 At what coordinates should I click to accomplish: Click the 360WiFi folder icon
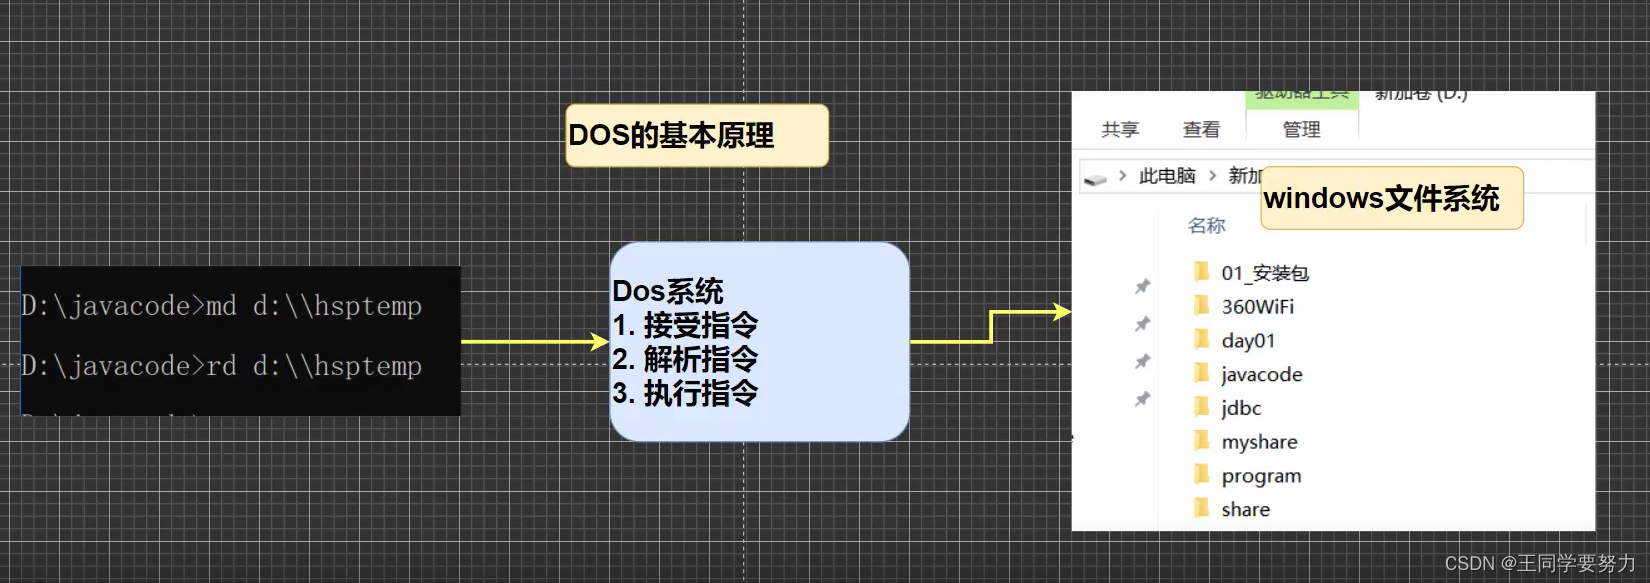tap(1202, 305)
